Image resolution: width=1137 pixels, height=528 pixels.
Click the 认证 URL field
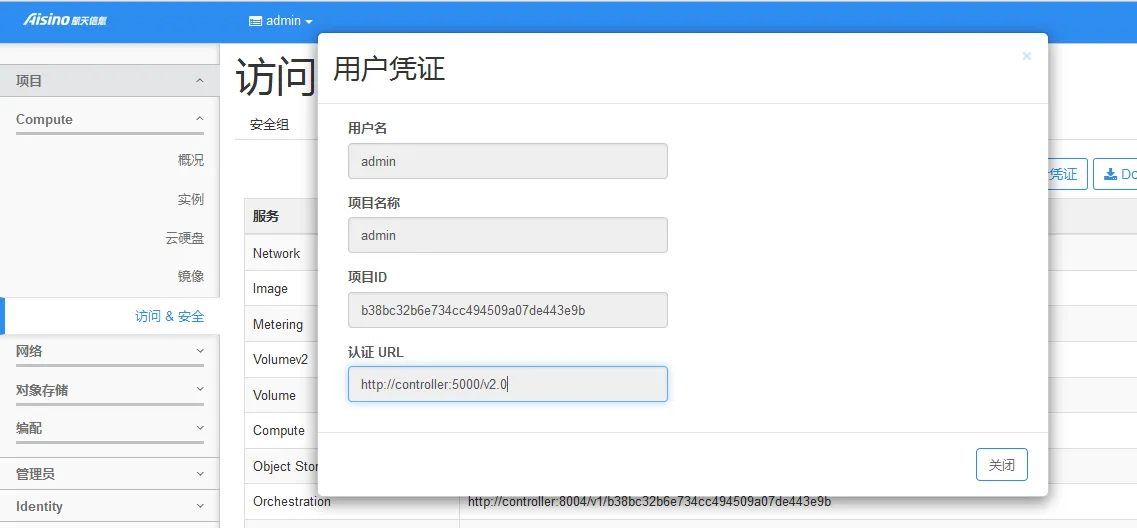508,384
